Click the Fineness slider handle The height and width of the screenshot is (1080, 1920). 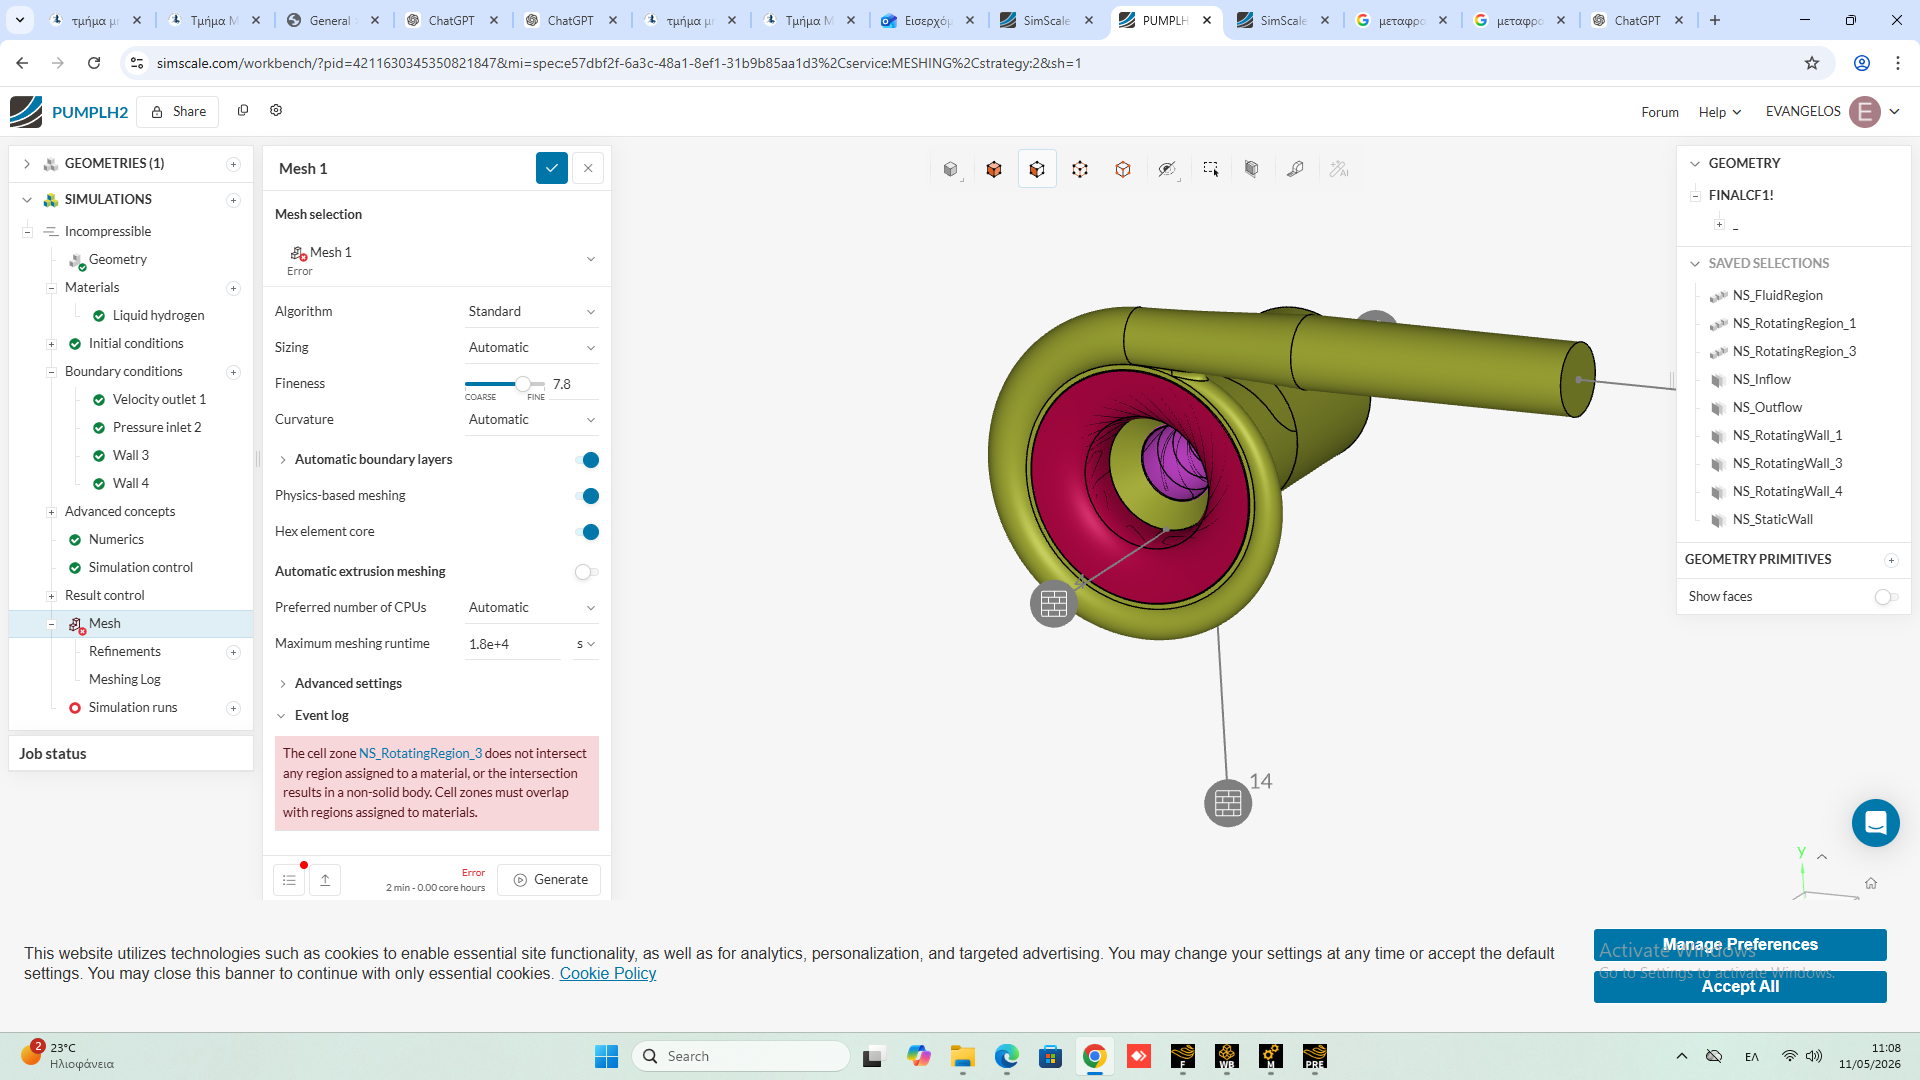[523, 384]
